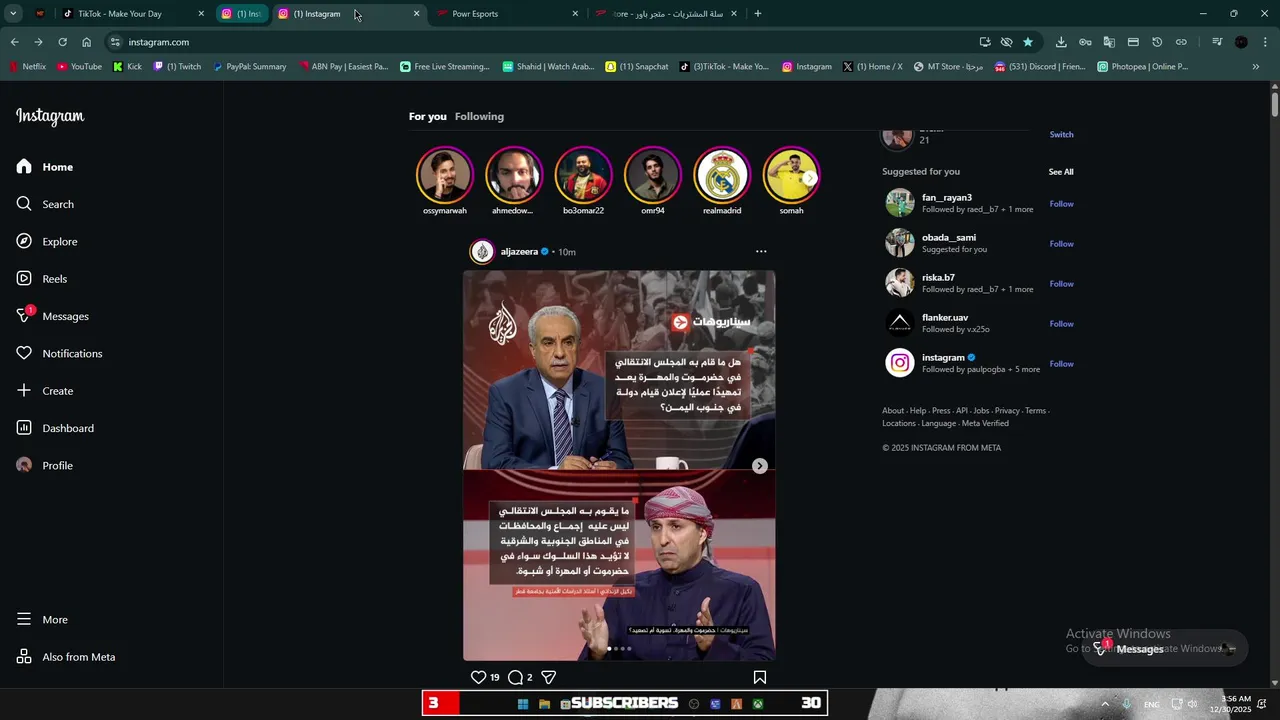1280x720 pixels.
Task: Switch to the Following feed tab
Action: coord(479,117)
